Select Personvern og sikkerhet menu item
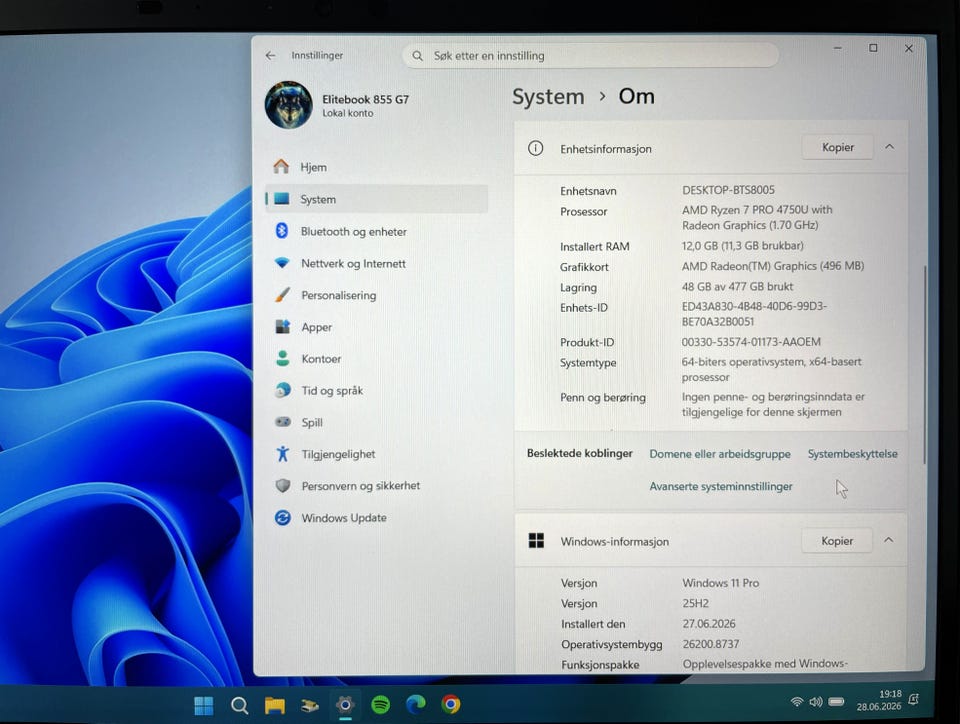960x724 pixels. click(x=377, y=486)
